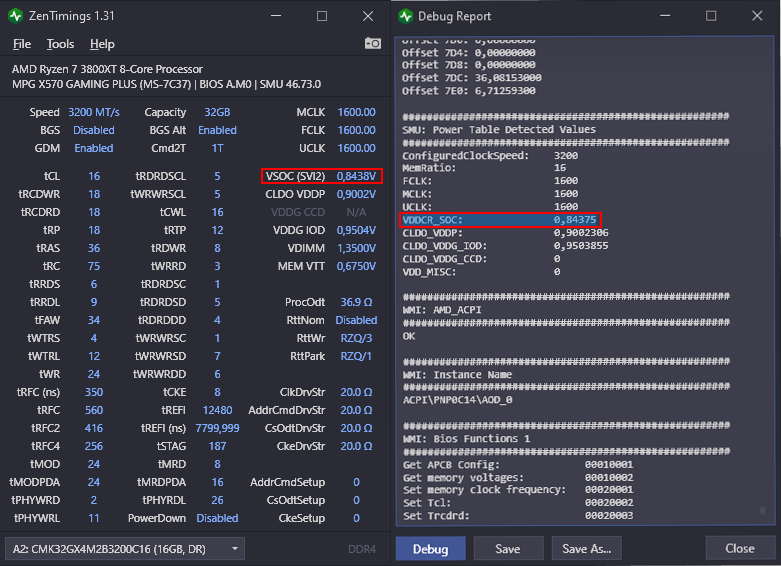Click the Set memory clock frequency line
781x566 pixels.
[x=518, y=490]
